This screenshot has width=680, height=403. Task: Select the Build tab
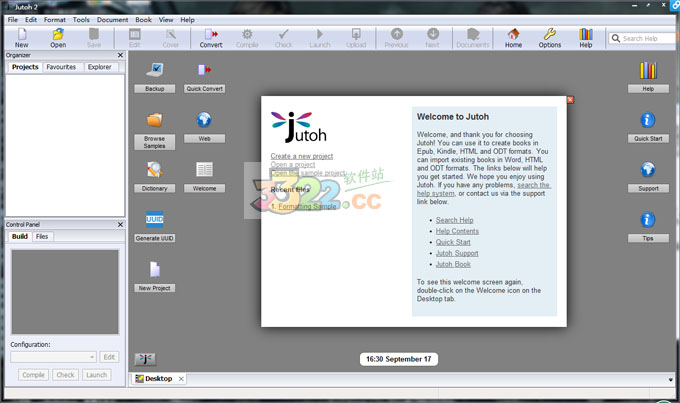coord(20,236)
